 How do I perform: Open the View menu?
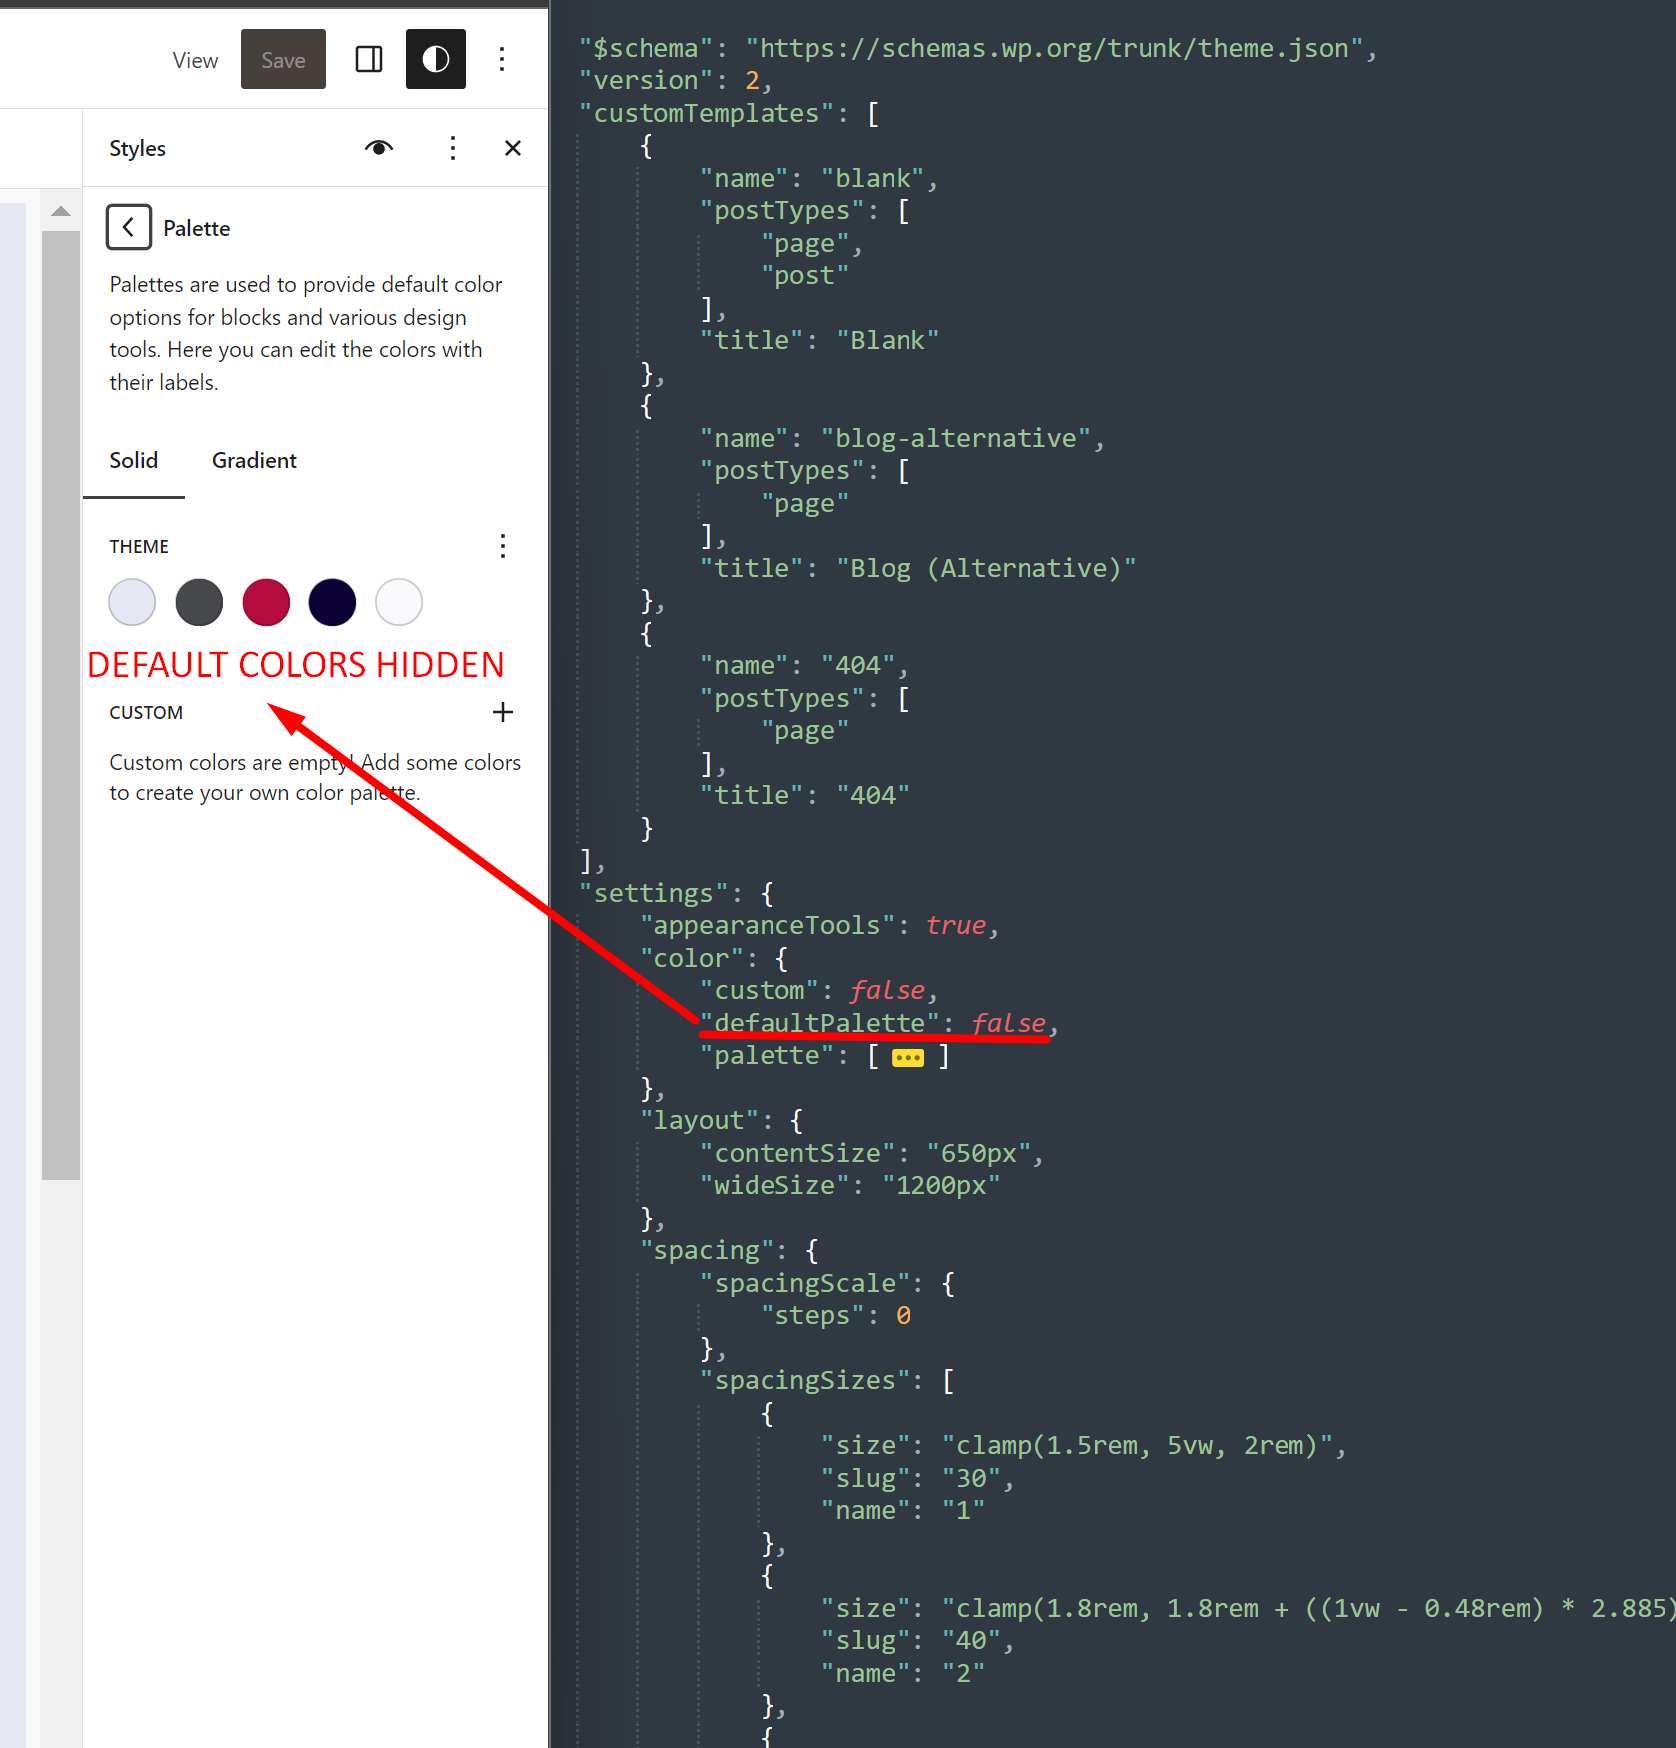click(194, 59)
